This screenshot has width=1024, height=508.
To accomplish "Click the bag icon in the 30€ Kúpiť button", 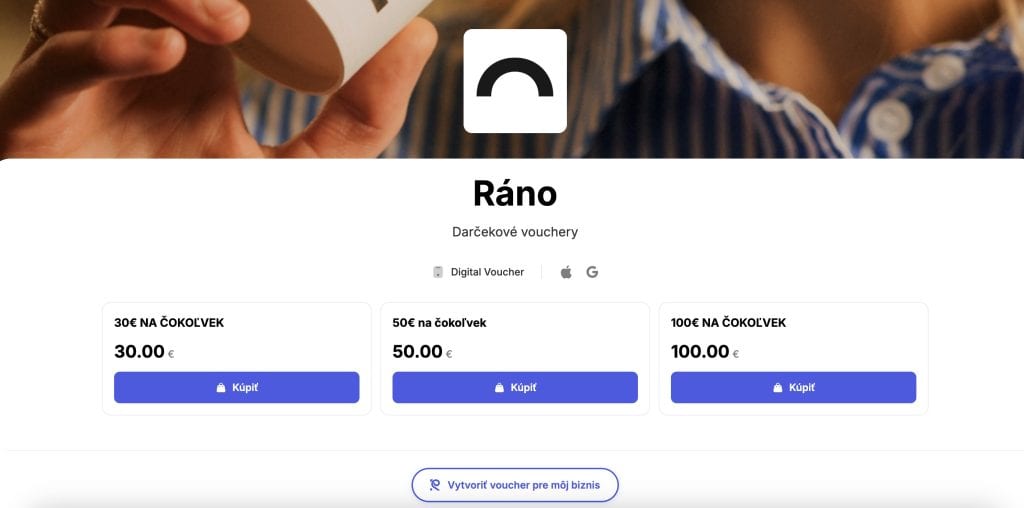I will (x=221, y=387).
